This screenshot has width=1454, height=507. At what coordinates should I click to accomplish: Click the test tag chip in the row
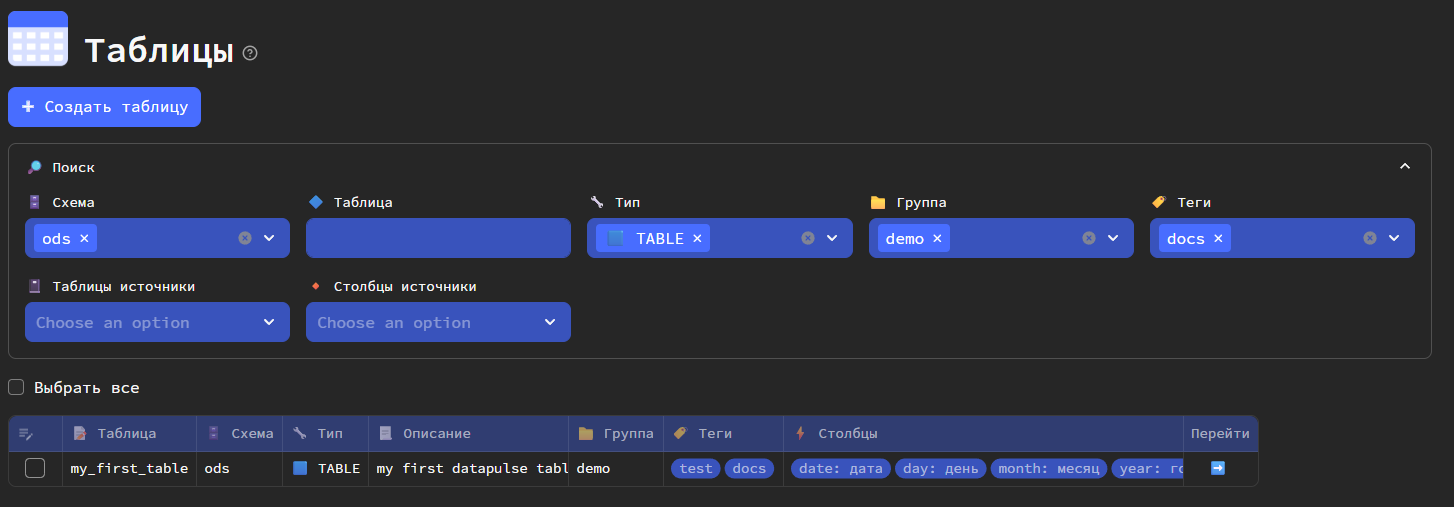click(696, 468)
